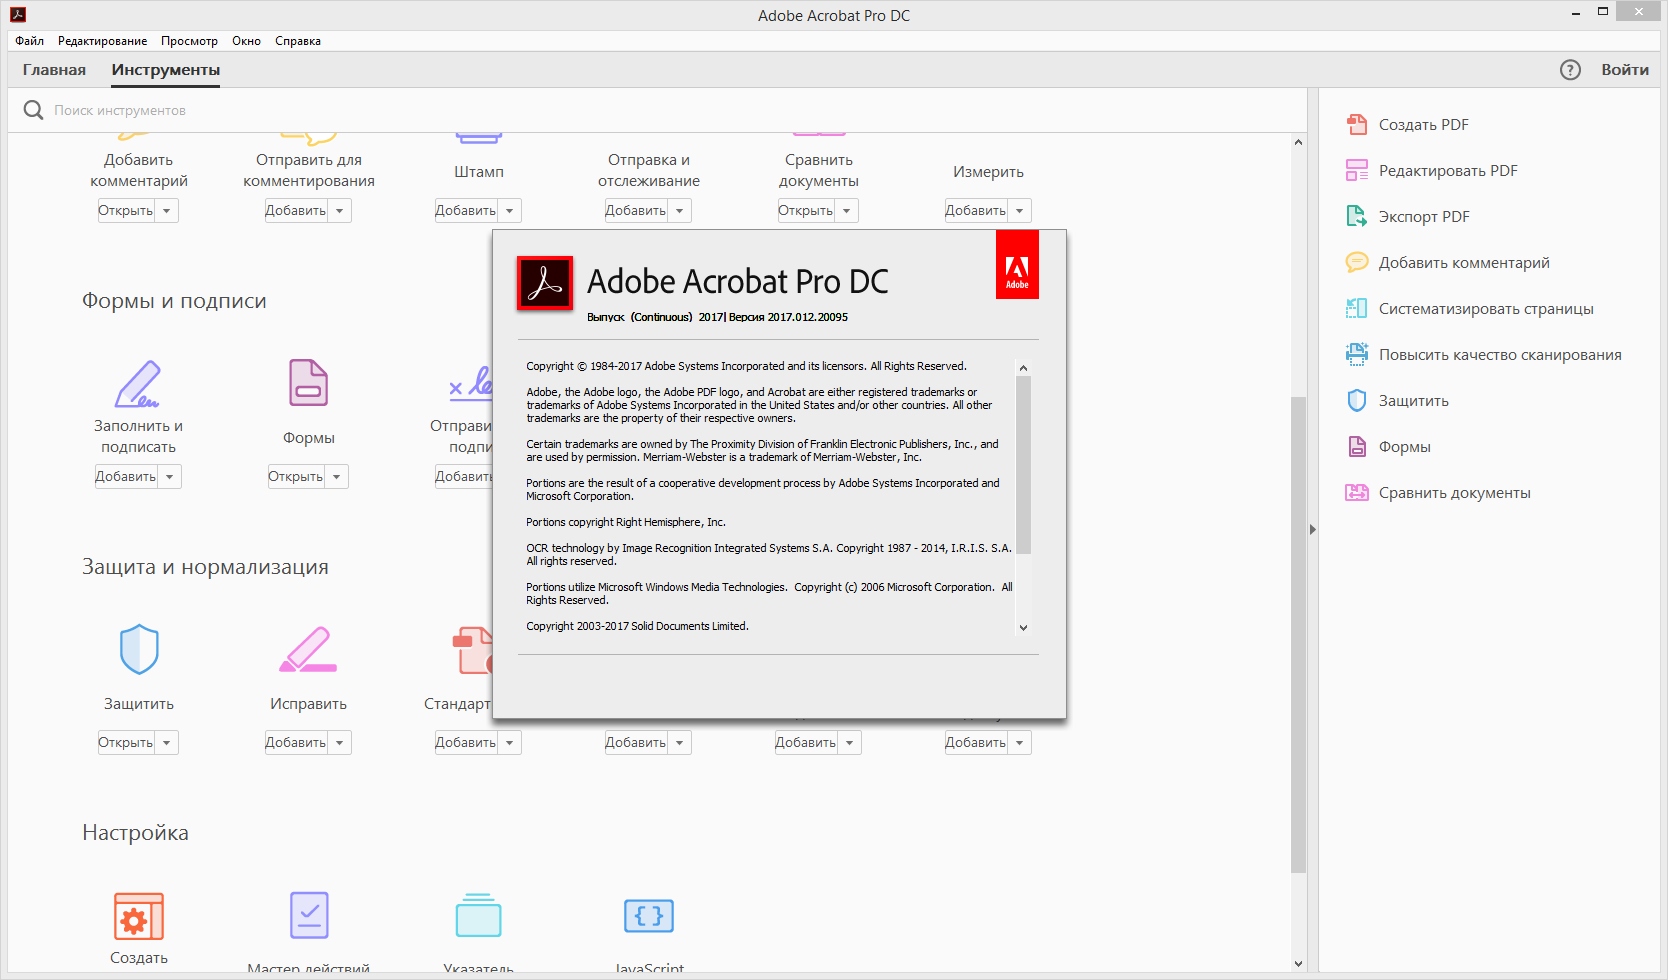The height and width of the screenshot is (980, 1668).
Task: Select the Forms tool icon
Action: click(308, 383)
